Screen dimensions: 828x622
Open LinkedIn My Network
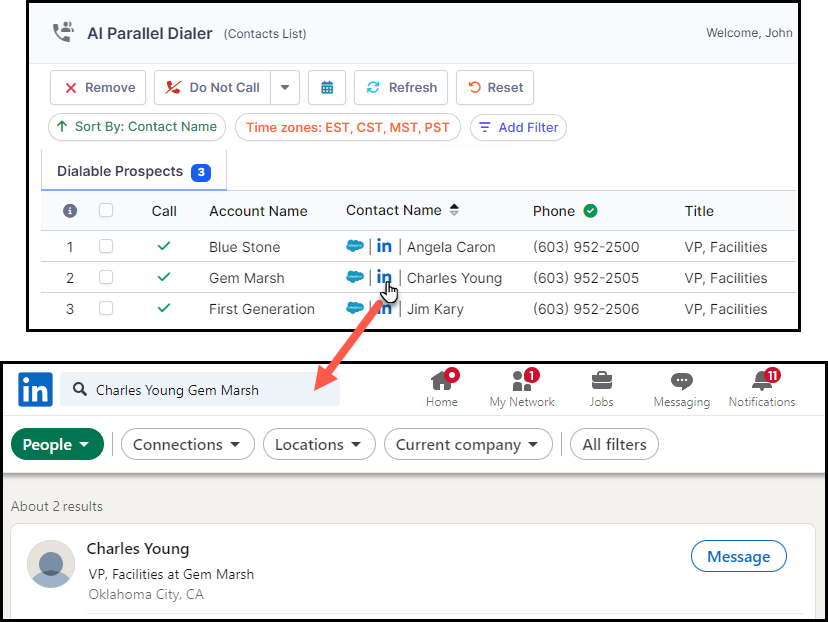(522, 389)
